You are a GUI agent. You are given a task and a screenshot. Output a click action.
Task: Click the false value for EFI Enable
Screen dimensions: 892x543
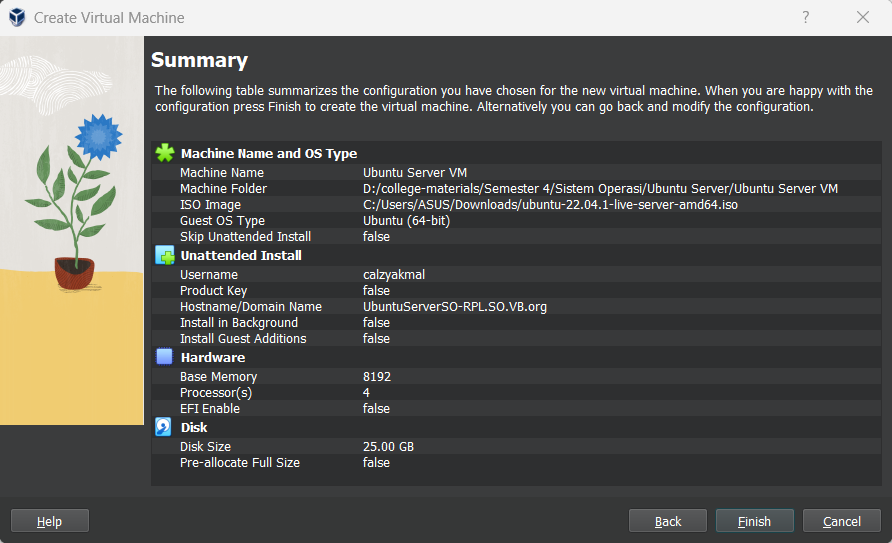376,408
